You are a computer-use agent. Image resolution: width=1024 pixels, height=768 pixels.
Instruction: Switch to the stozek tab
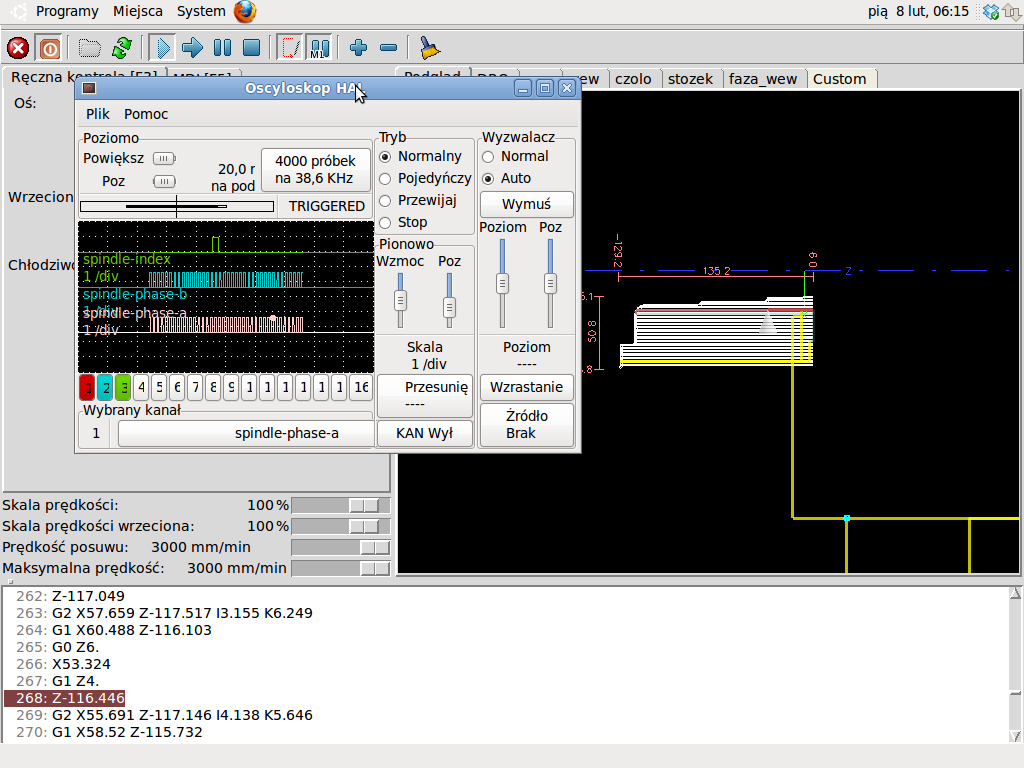[x=690, y=79]
